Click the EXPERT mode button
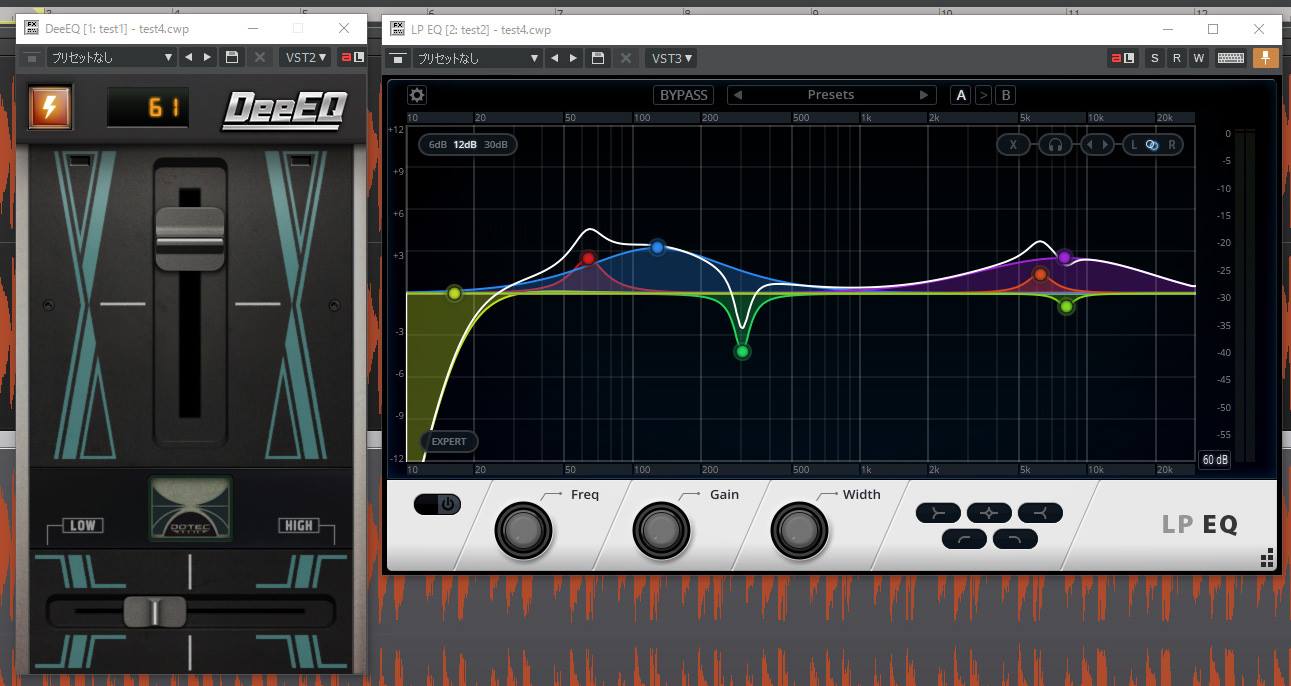Screen dimensions: 1291x686 pos(449,441)
